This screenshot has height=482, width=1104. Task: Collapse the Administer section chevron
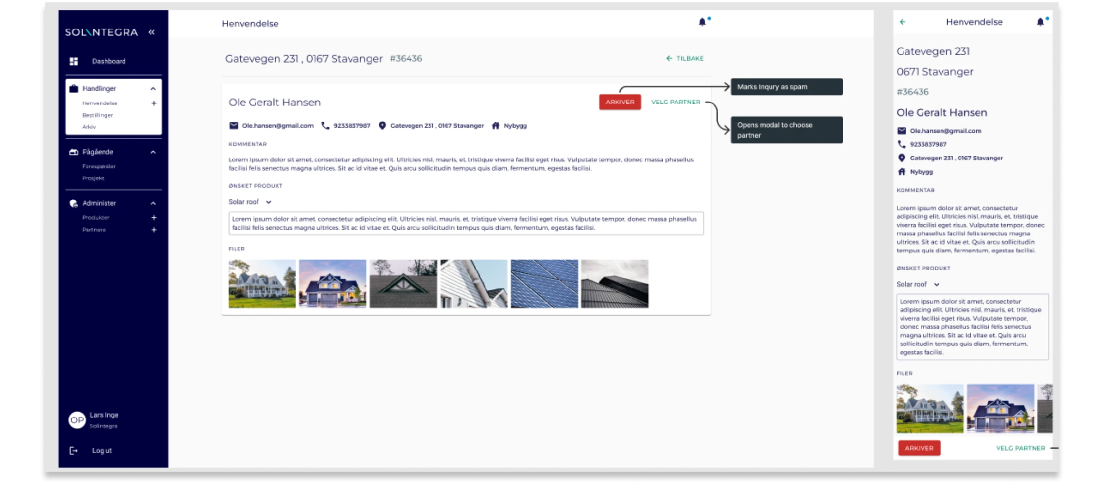click(153, 203)
